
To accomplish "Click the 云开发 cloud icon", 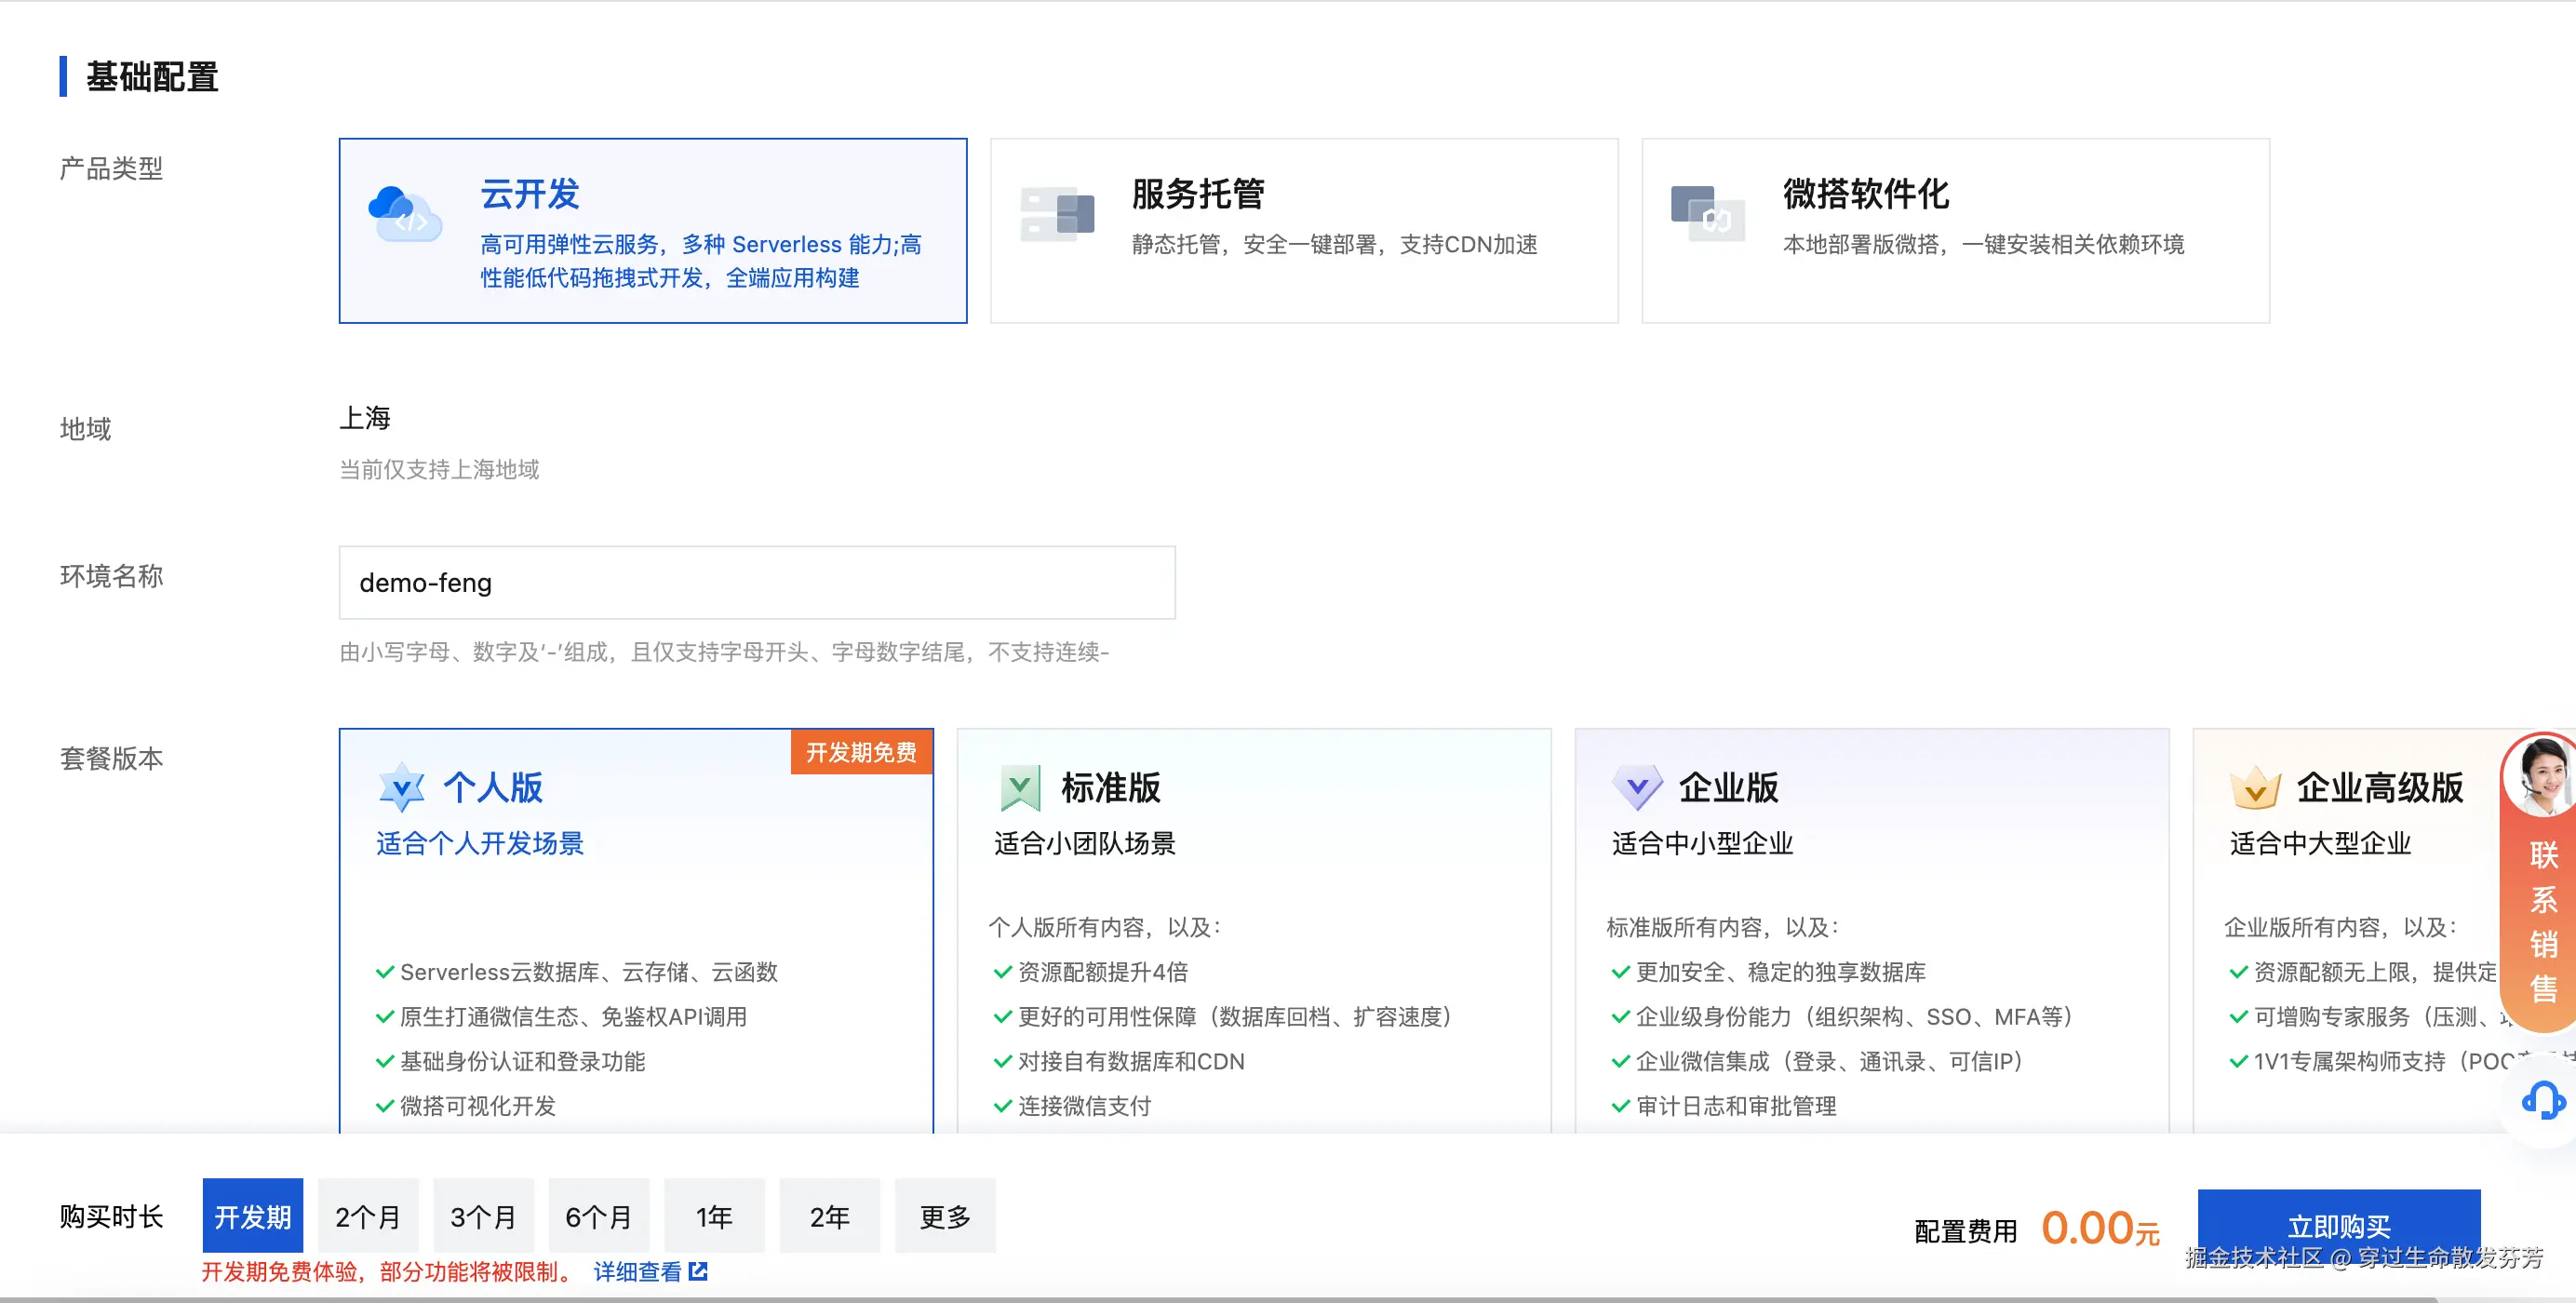I will [x=405, y=215].
